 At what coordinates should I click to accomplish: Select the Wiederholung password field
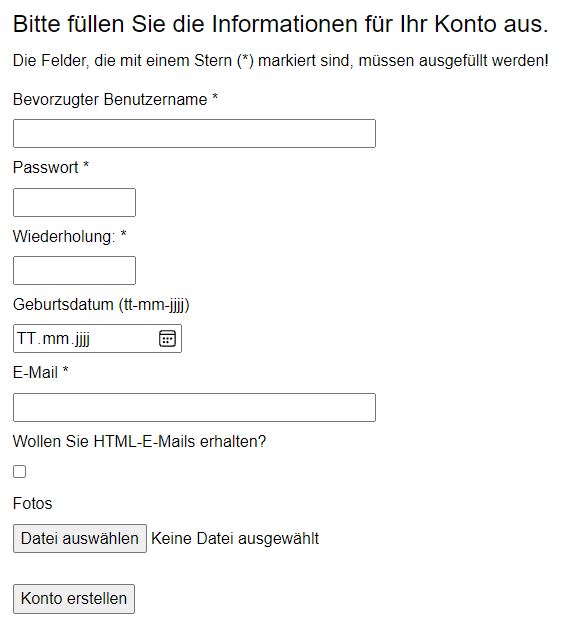pos(74,270)
